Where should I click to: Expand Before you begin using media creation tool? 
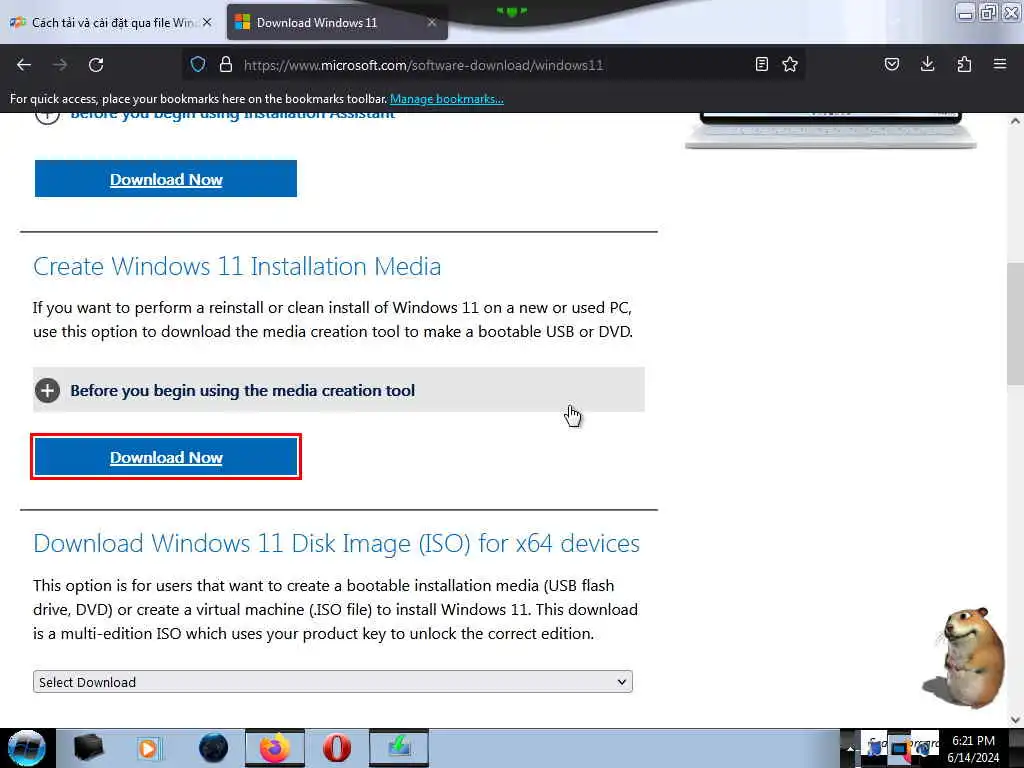(x=338, y=390)
